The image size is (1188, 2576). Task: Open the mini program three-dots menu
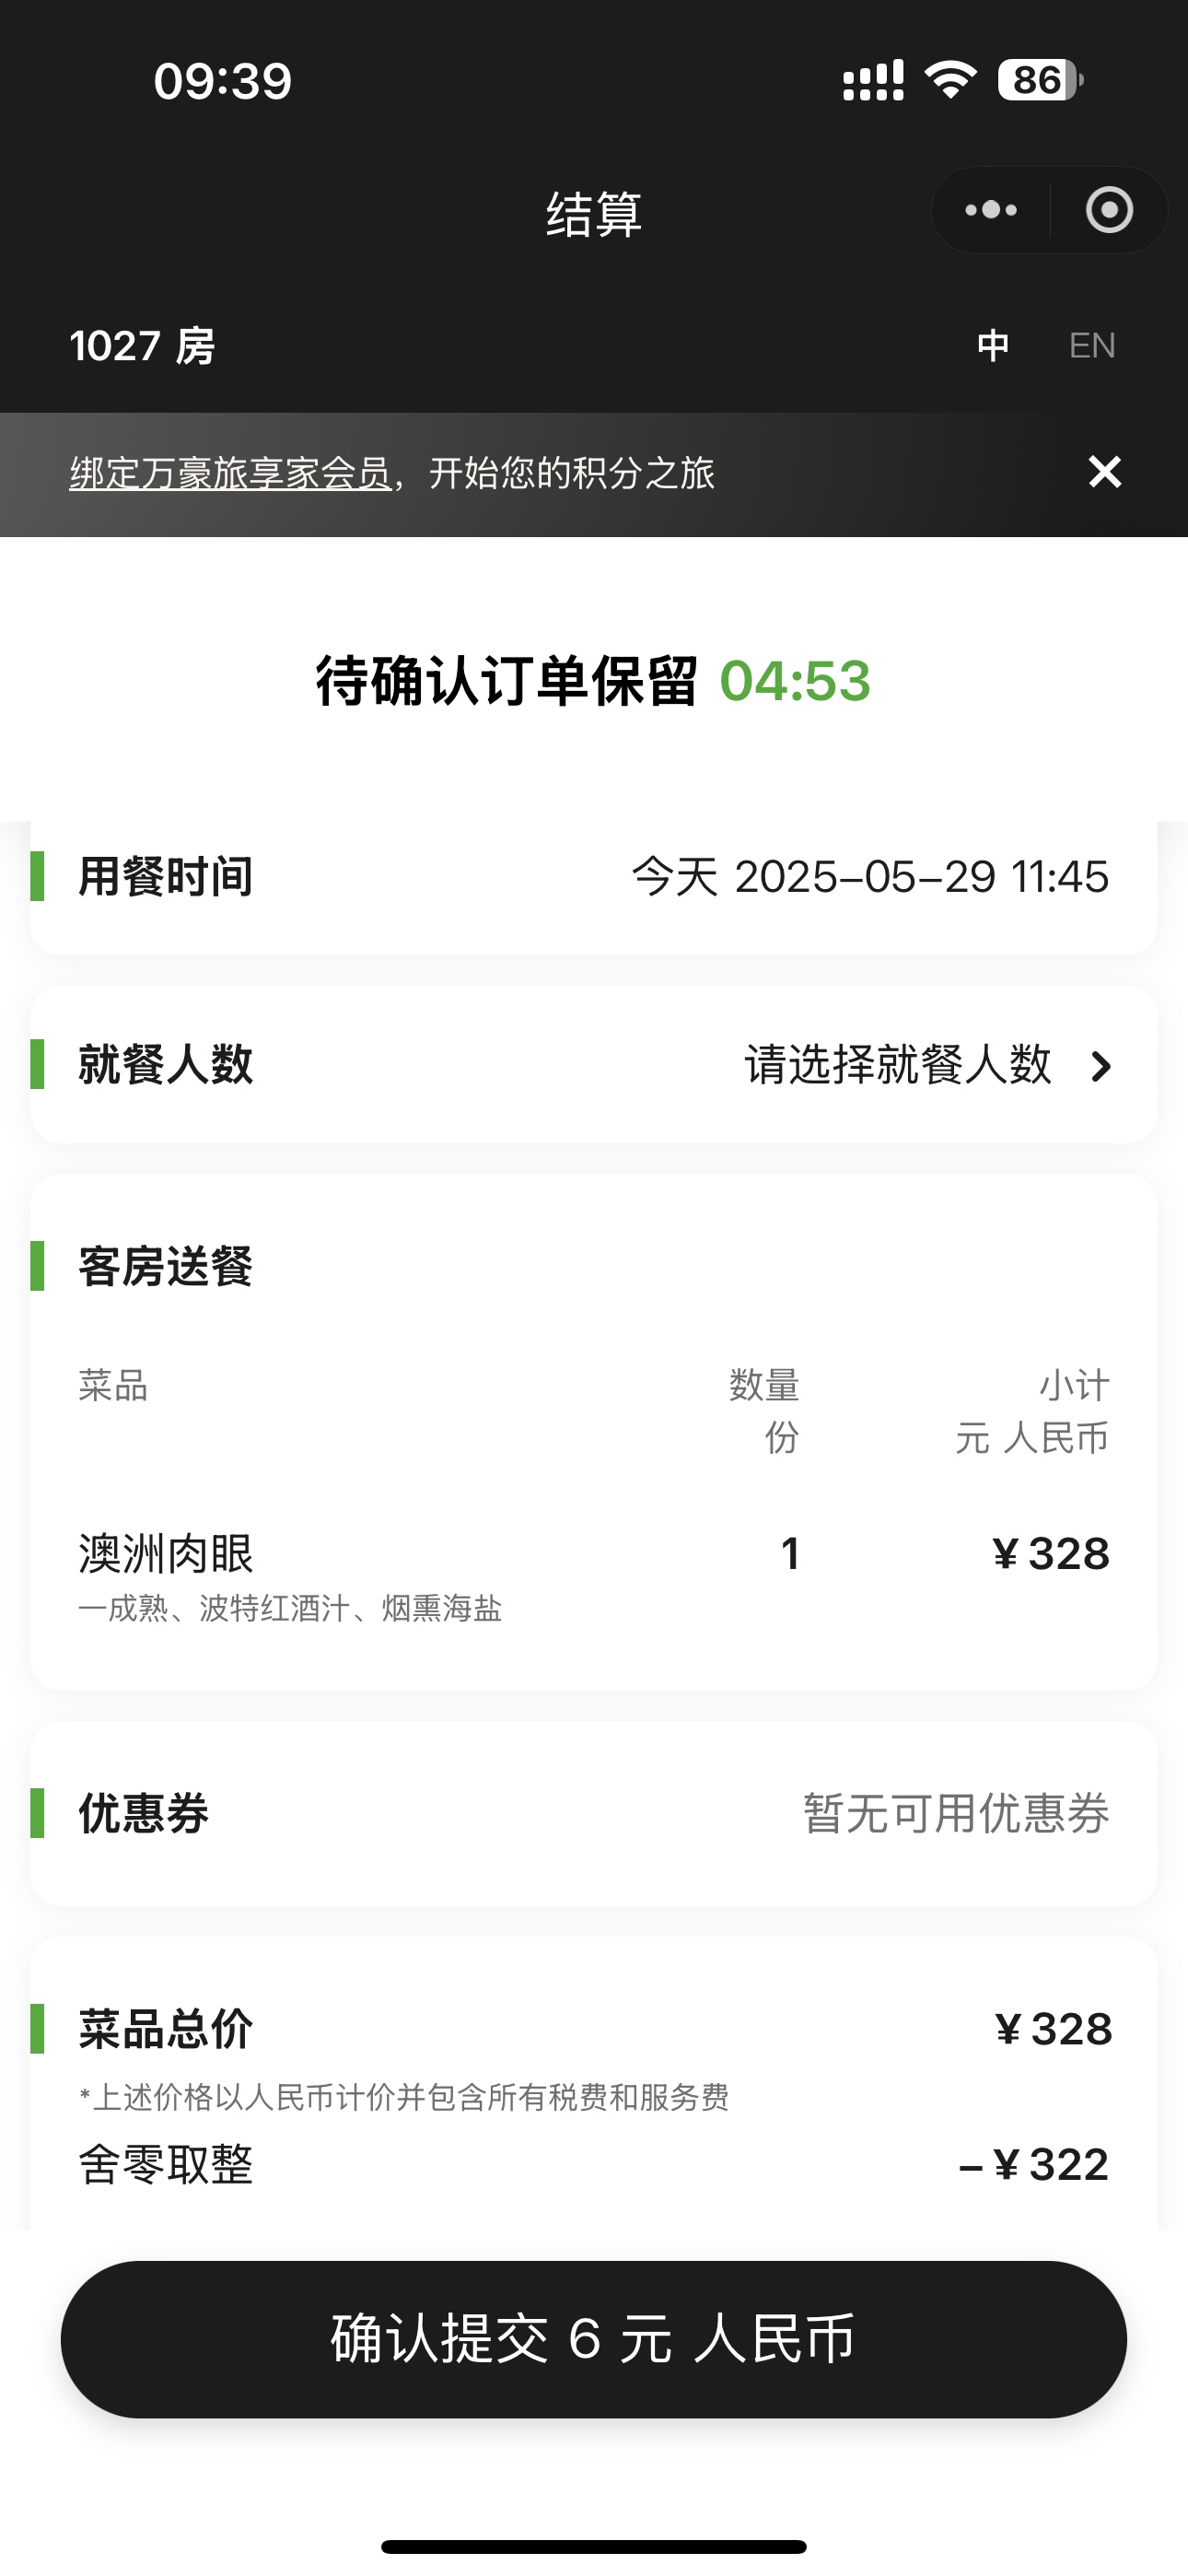[x=991, y=210]
